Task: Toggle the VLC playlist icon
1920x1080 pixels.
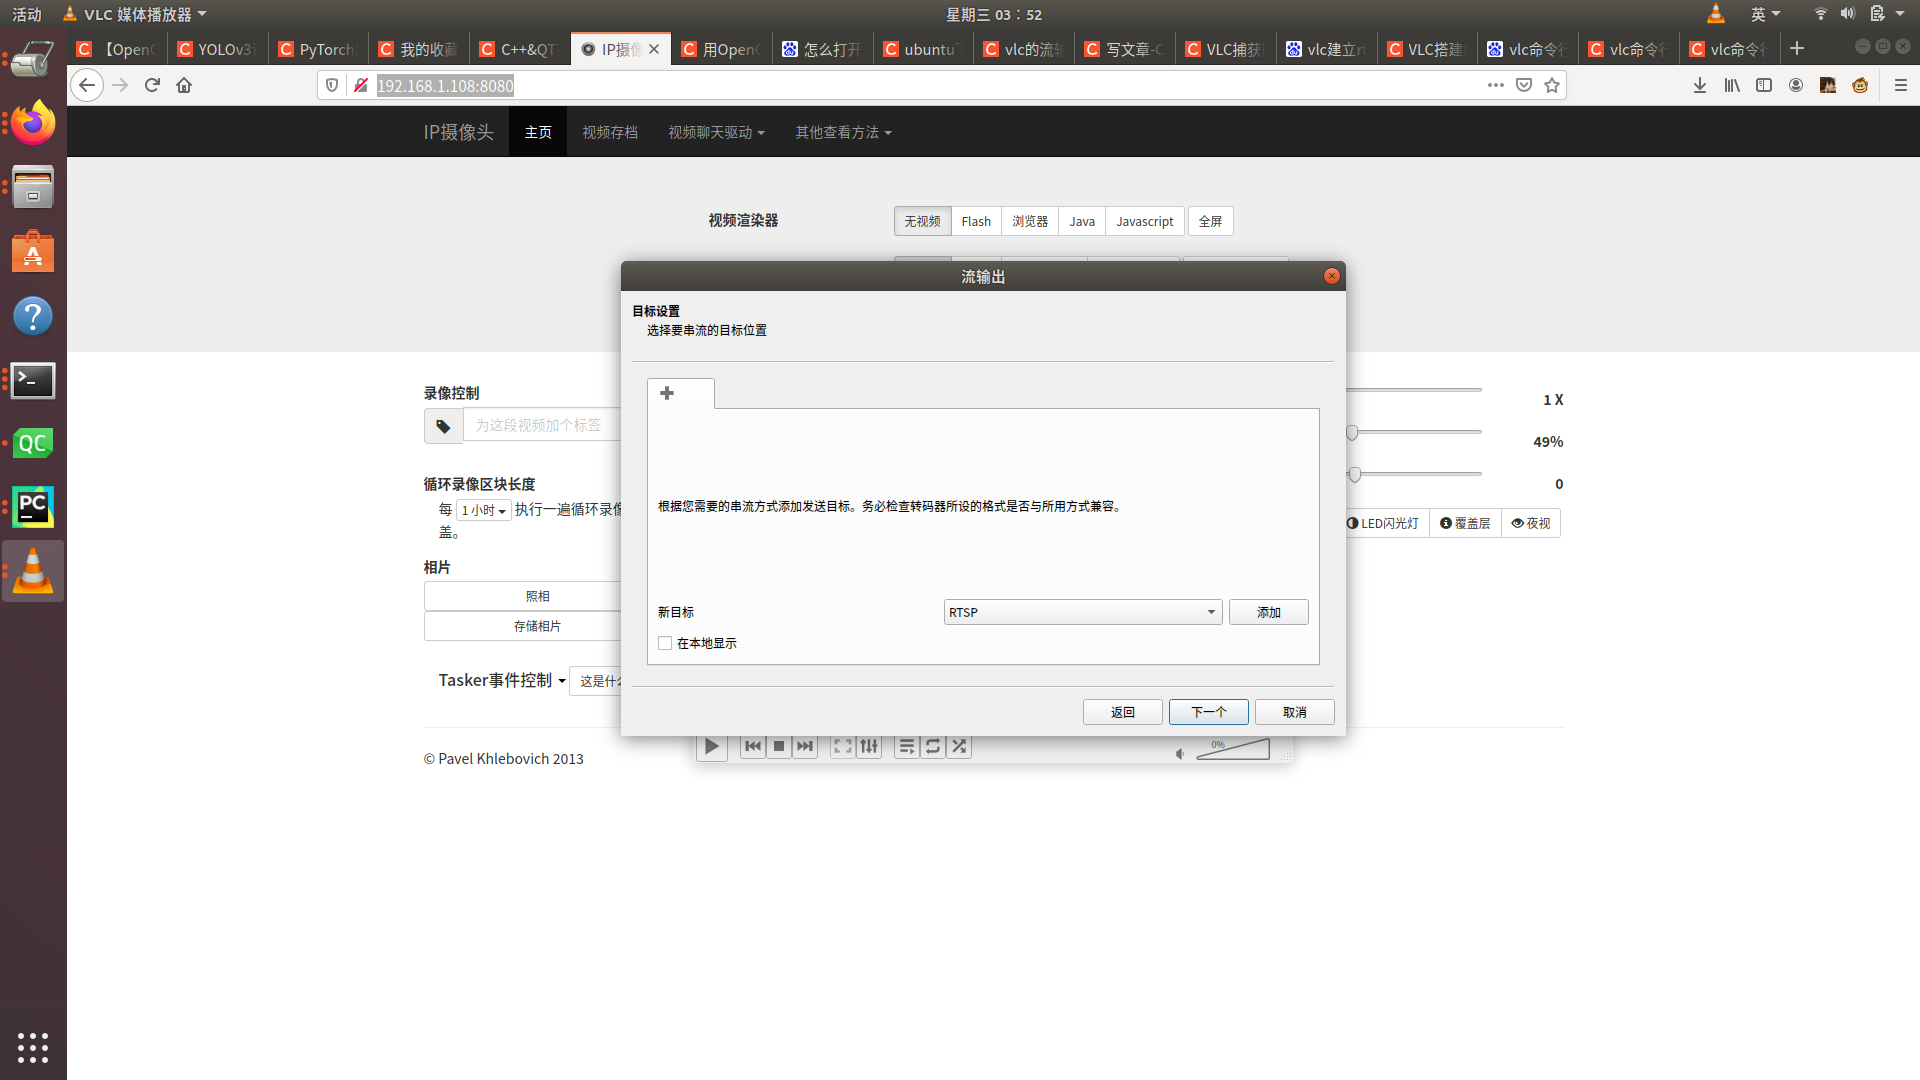Action: 907,746
